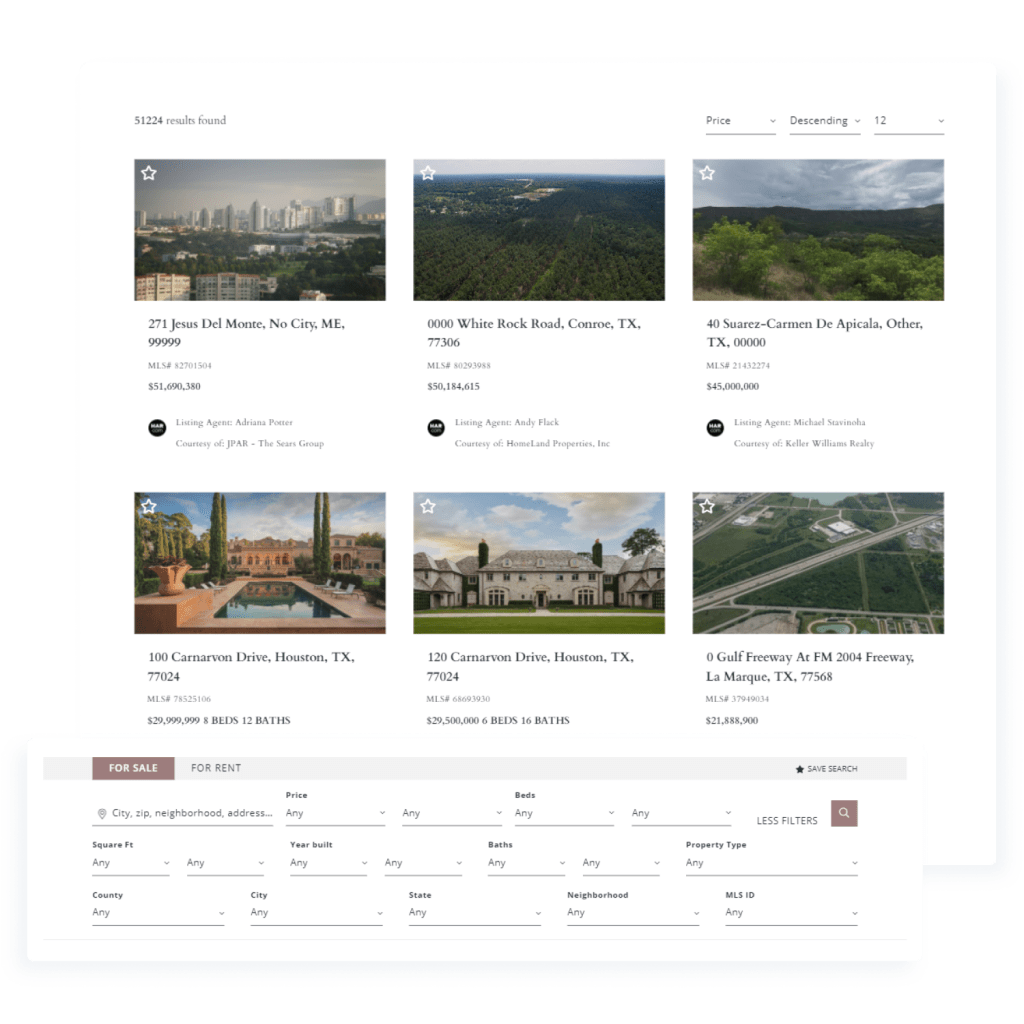Expand the State filter dropdown

tap(475, 913)
